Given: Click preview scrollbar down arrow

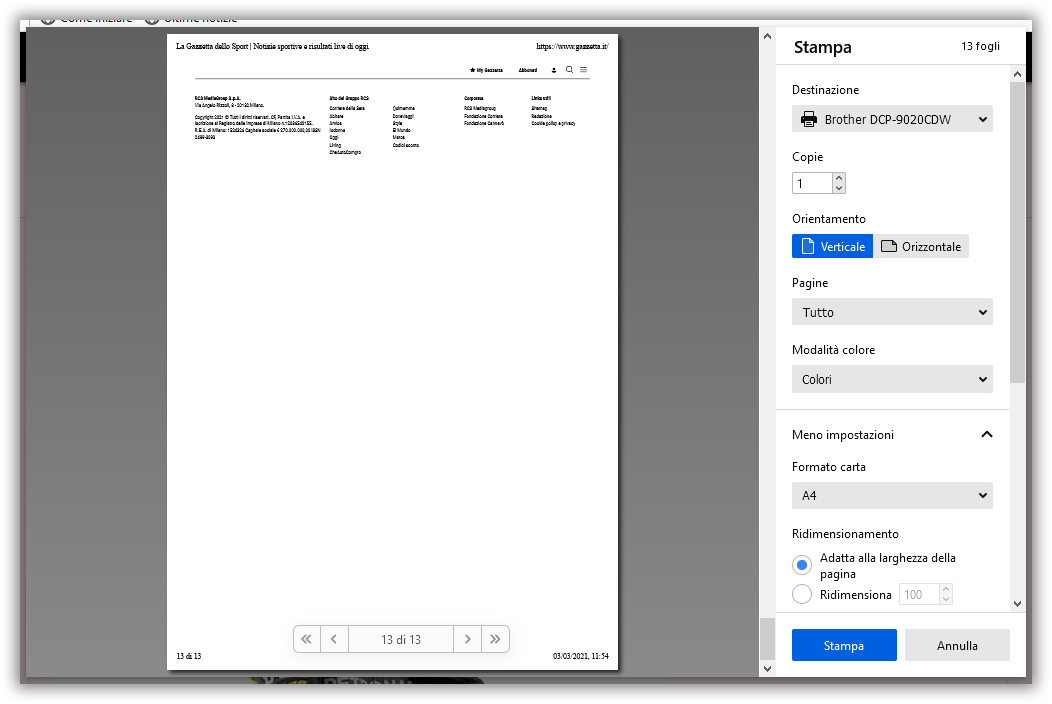Looking at the screenshot, I should tap(768, 668).
